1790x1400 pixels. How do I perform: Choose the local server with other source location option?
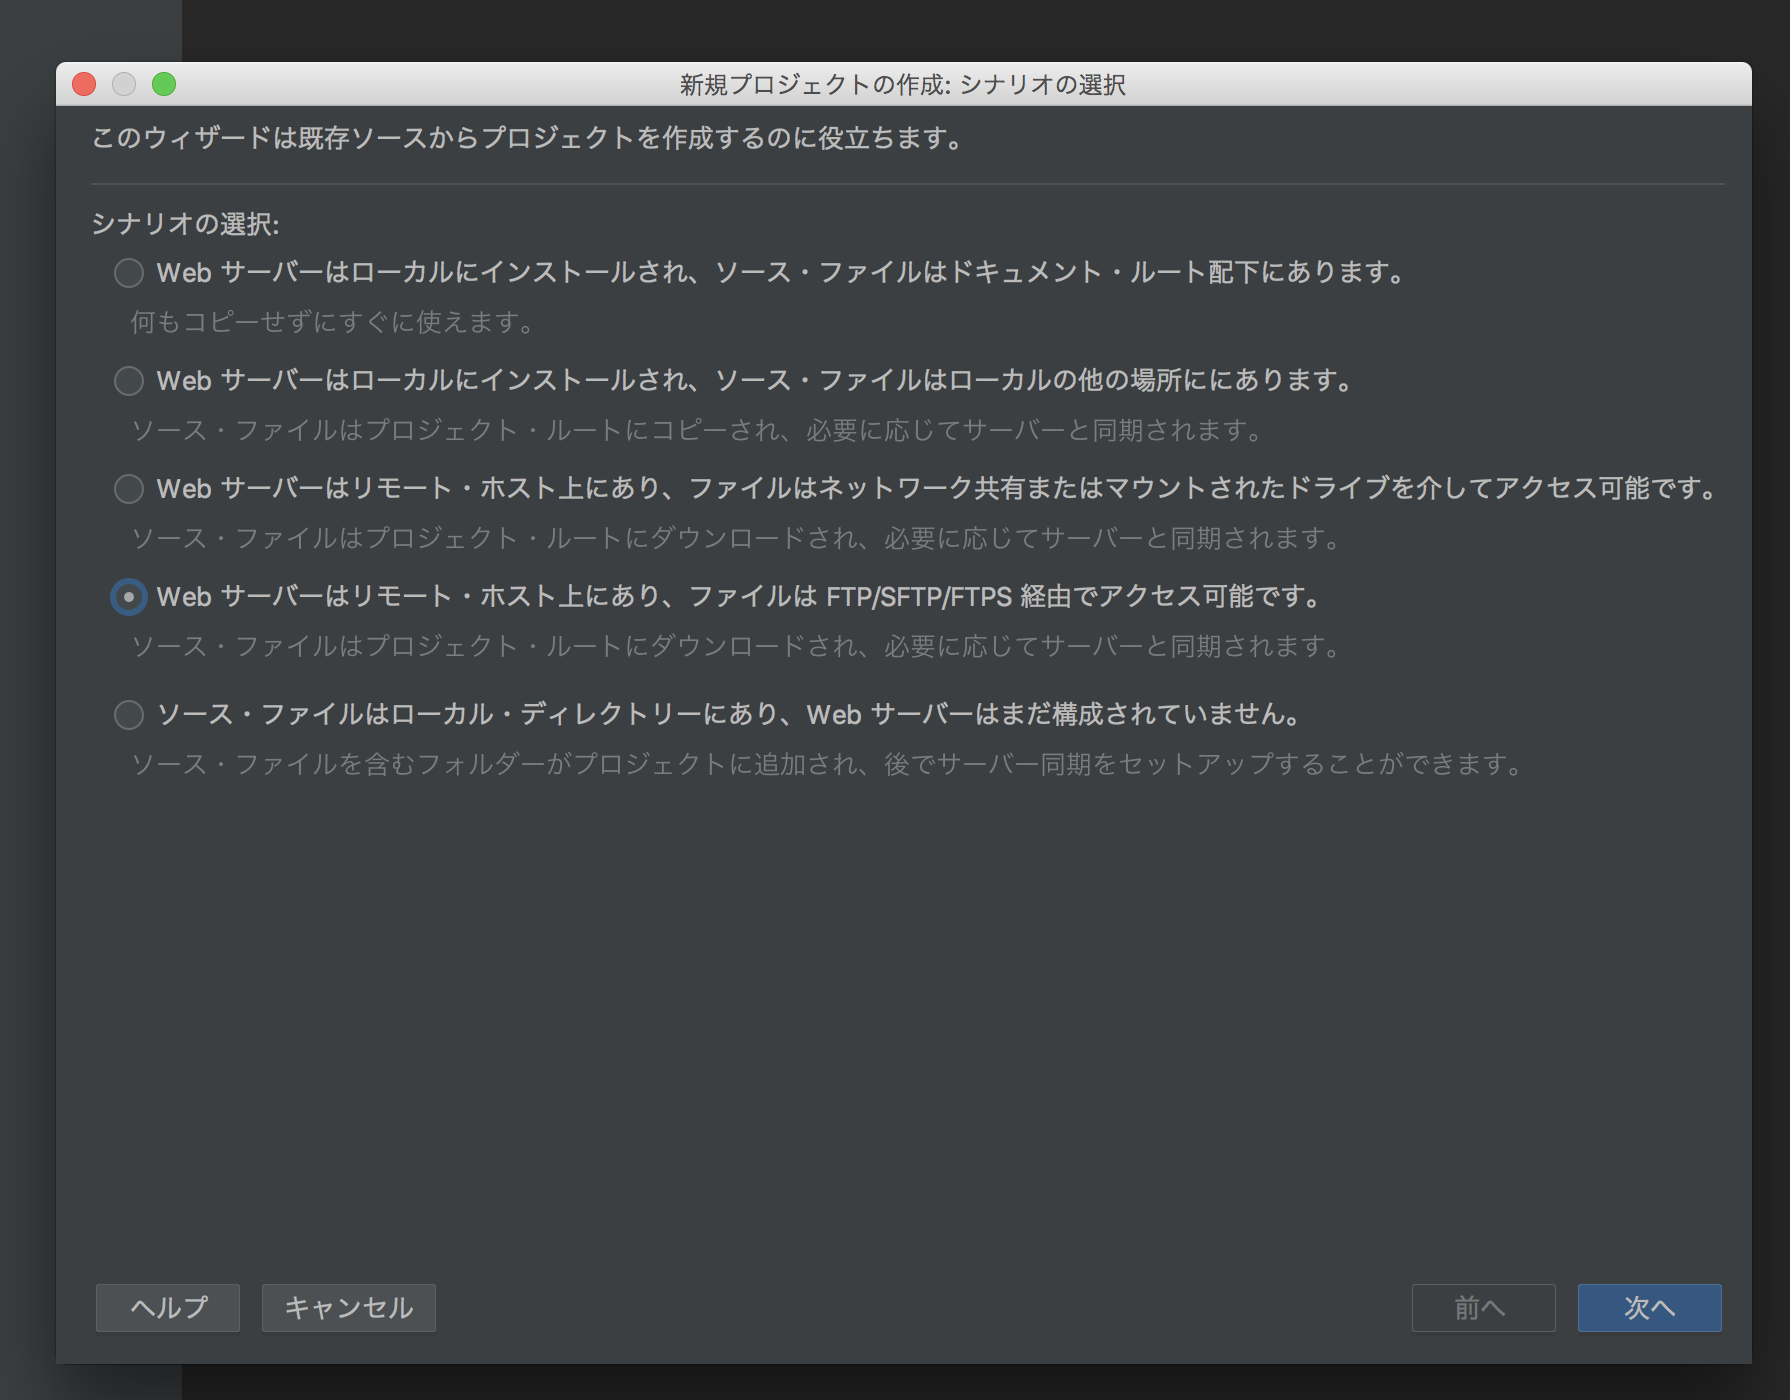pyautogui.click(x=128, y=381)
